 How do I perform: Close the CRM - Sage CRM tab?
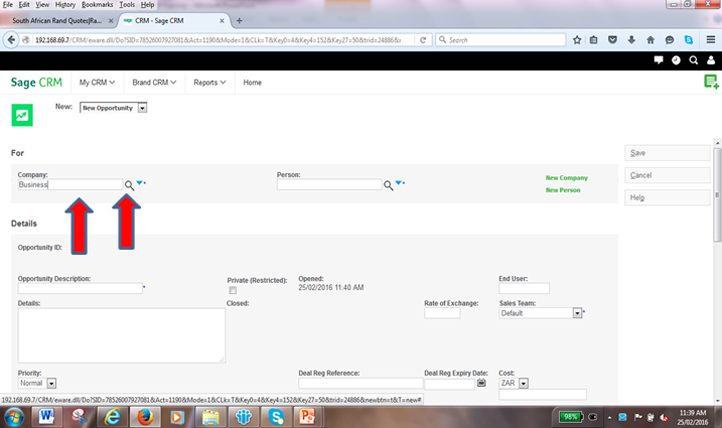(222, 21)
